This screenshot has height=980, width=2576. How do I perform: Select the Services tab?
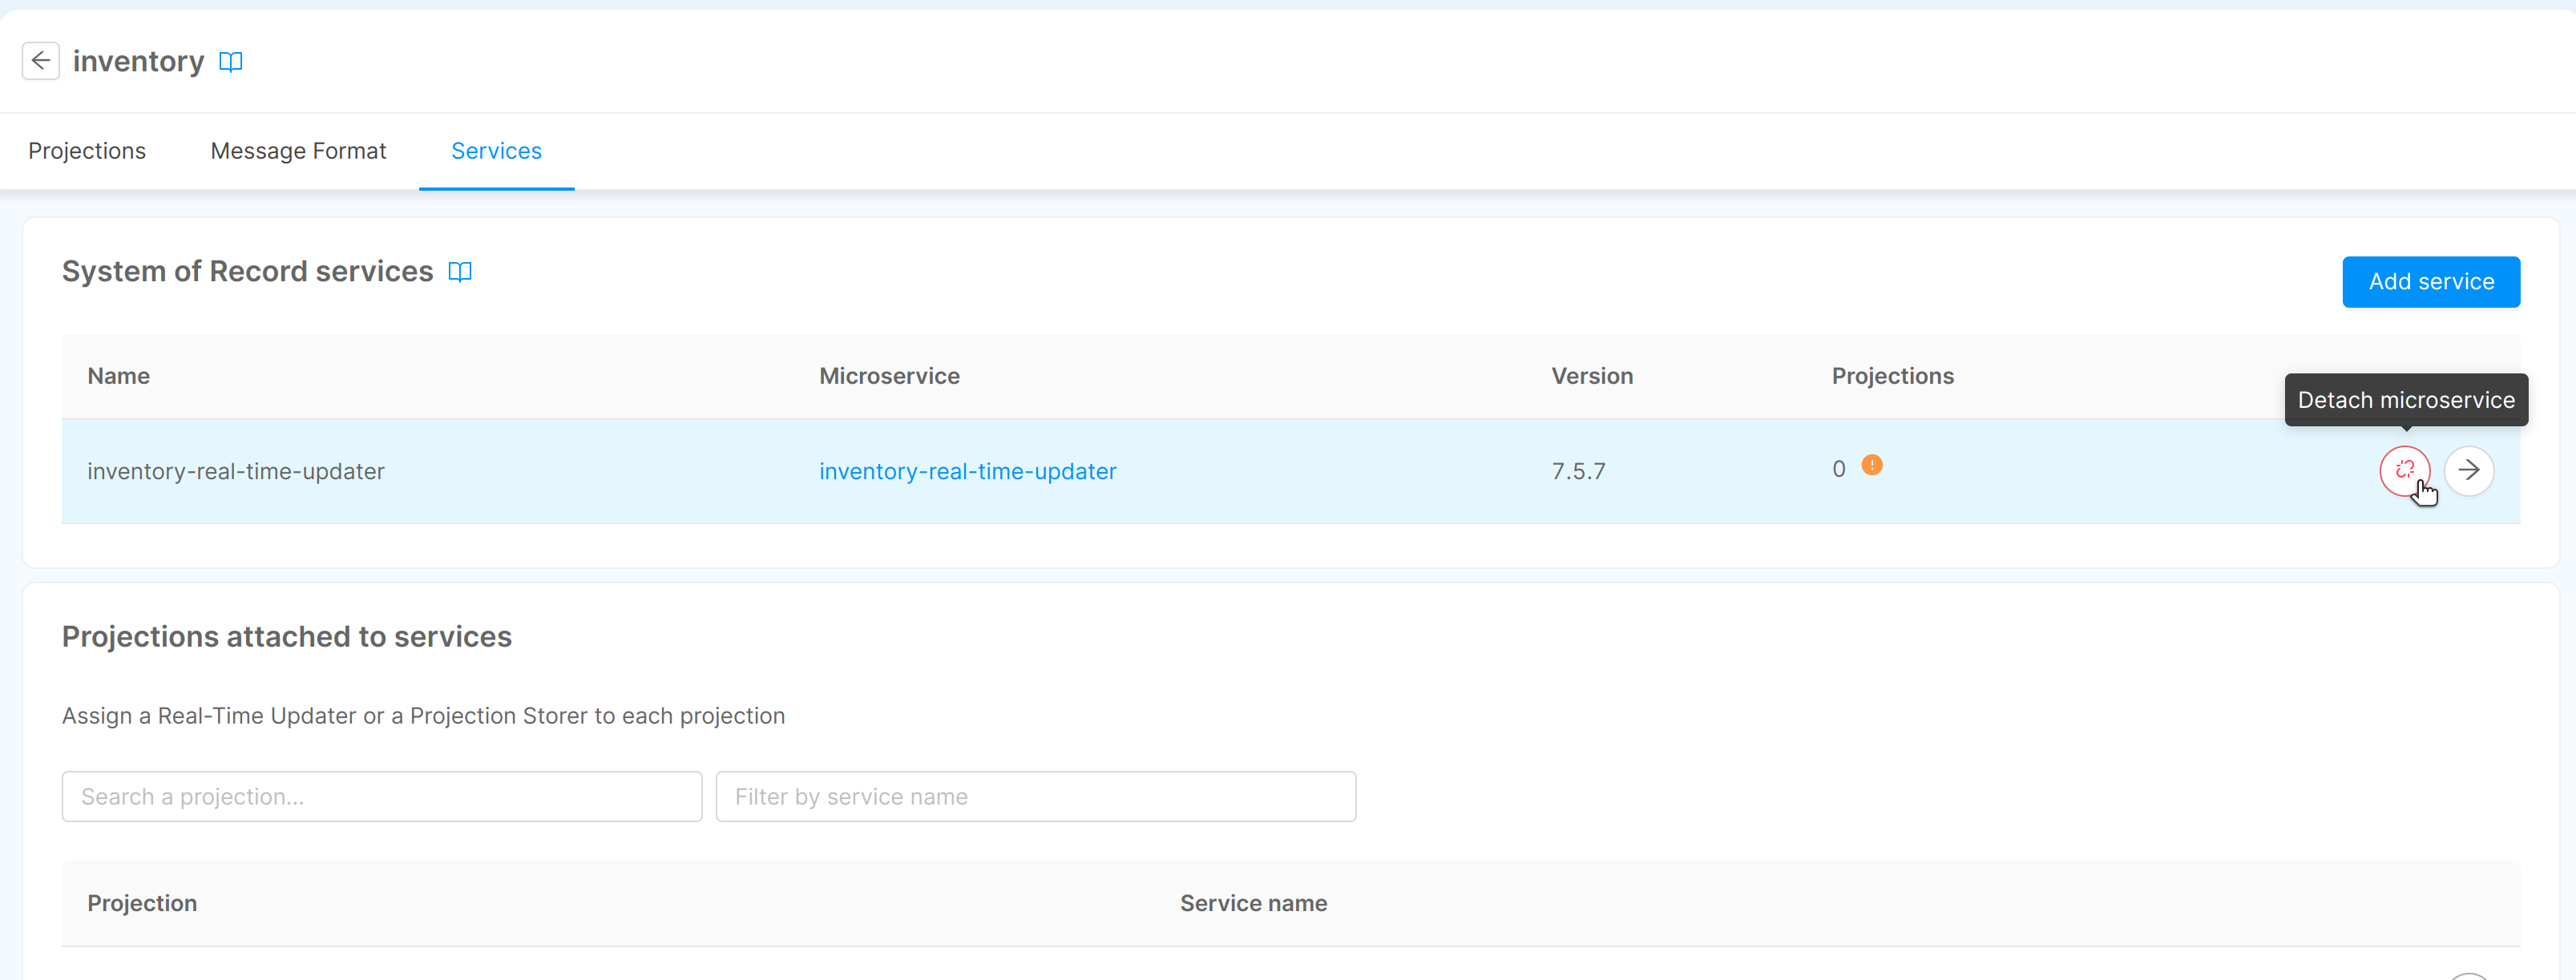click(x=496, y=151)
